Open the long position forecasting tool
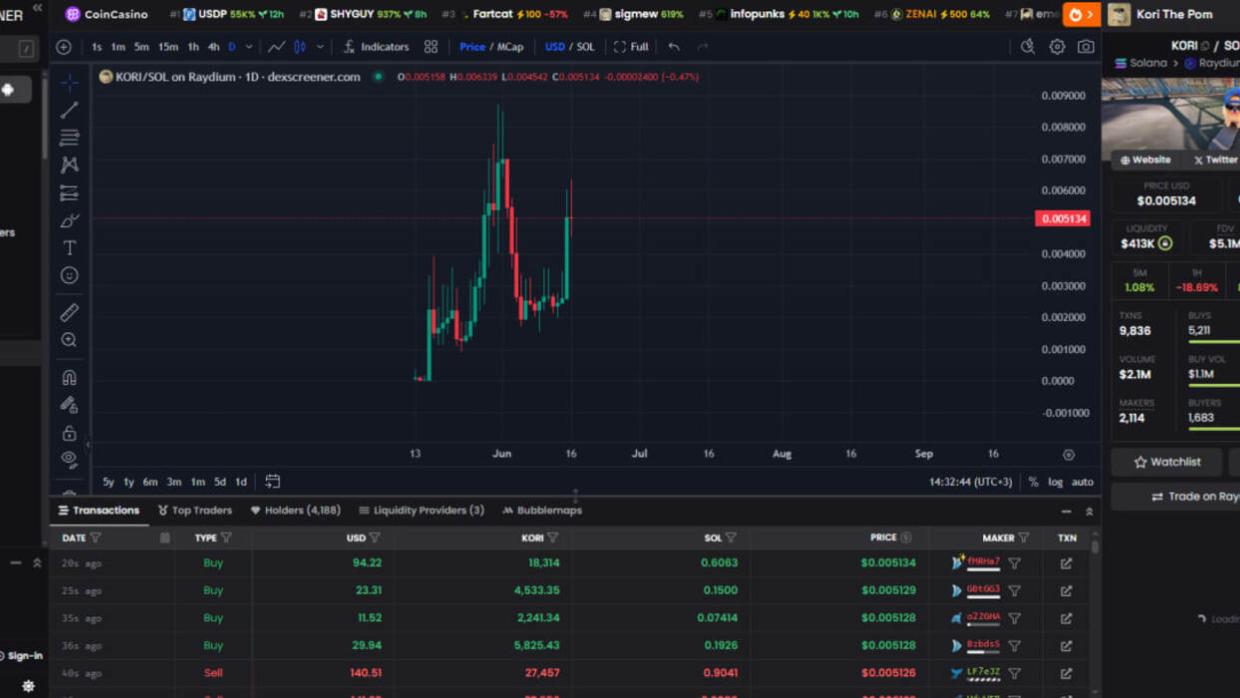This screenshot has width=1240, height=698. tap(69, 193)
